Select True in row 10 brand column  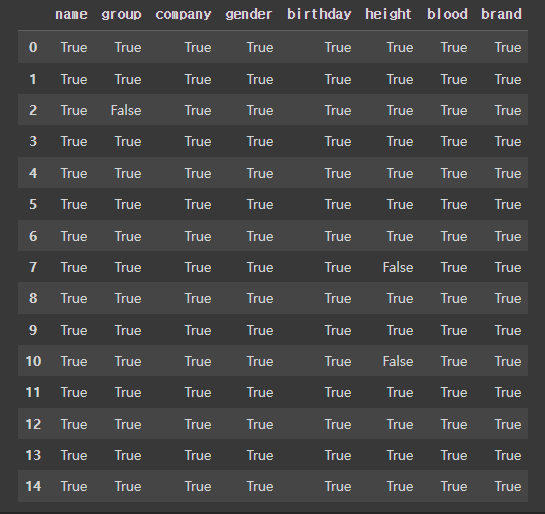[x=508, y=361]
